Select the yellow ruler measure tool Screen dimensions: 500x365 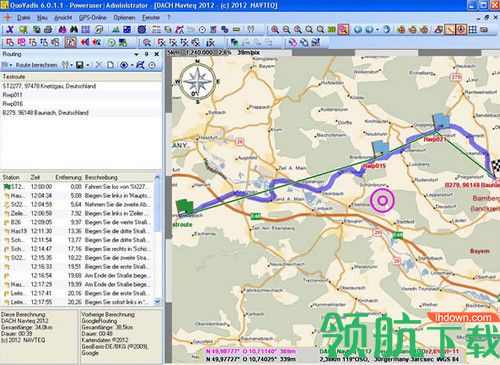coord(236,30)
